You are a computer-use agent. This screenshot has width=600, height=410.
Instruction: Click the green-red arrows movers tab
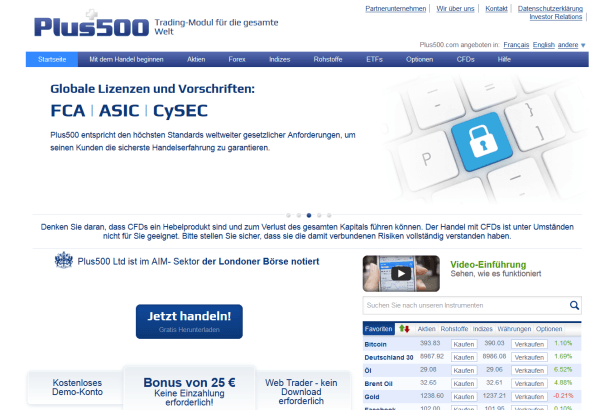coord(404,328)
